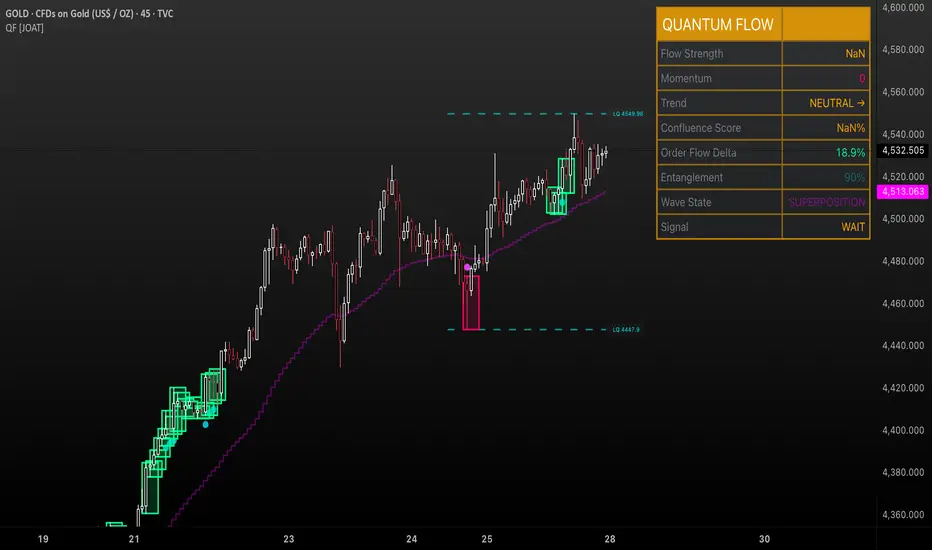The height and width of the screenshot is (550, 932).
Task: Click the date 25 on time axis
Action: [x=487, y=539]
